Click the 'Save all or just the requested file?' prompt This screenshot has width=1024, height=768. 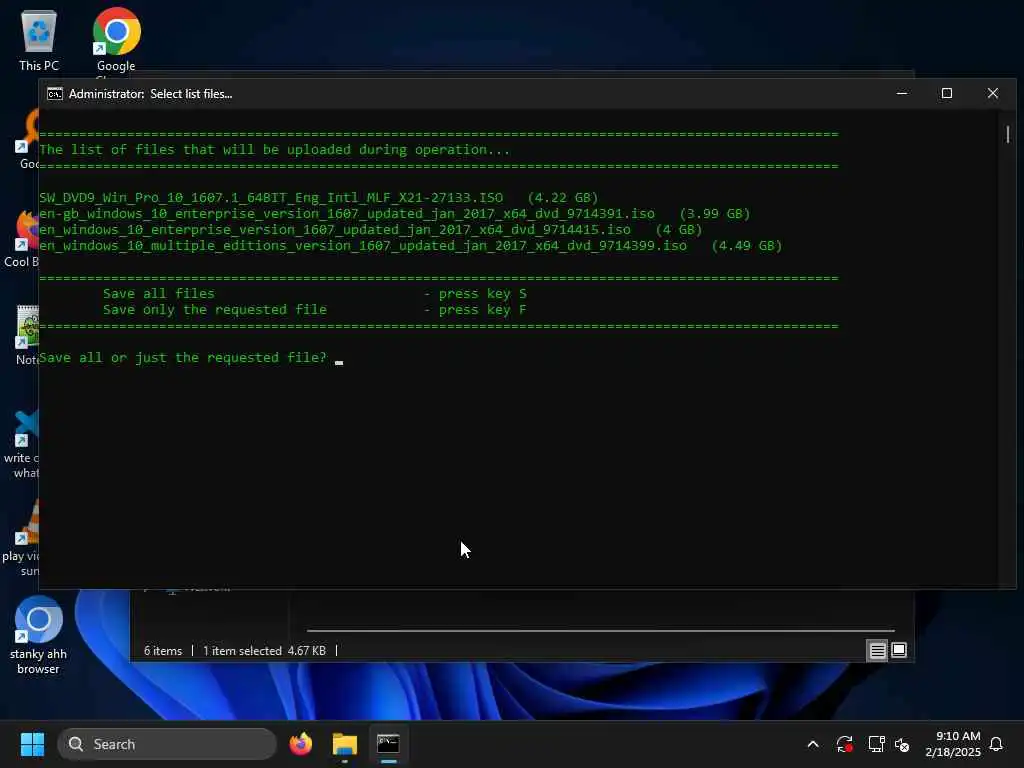(x=183, y=358)
